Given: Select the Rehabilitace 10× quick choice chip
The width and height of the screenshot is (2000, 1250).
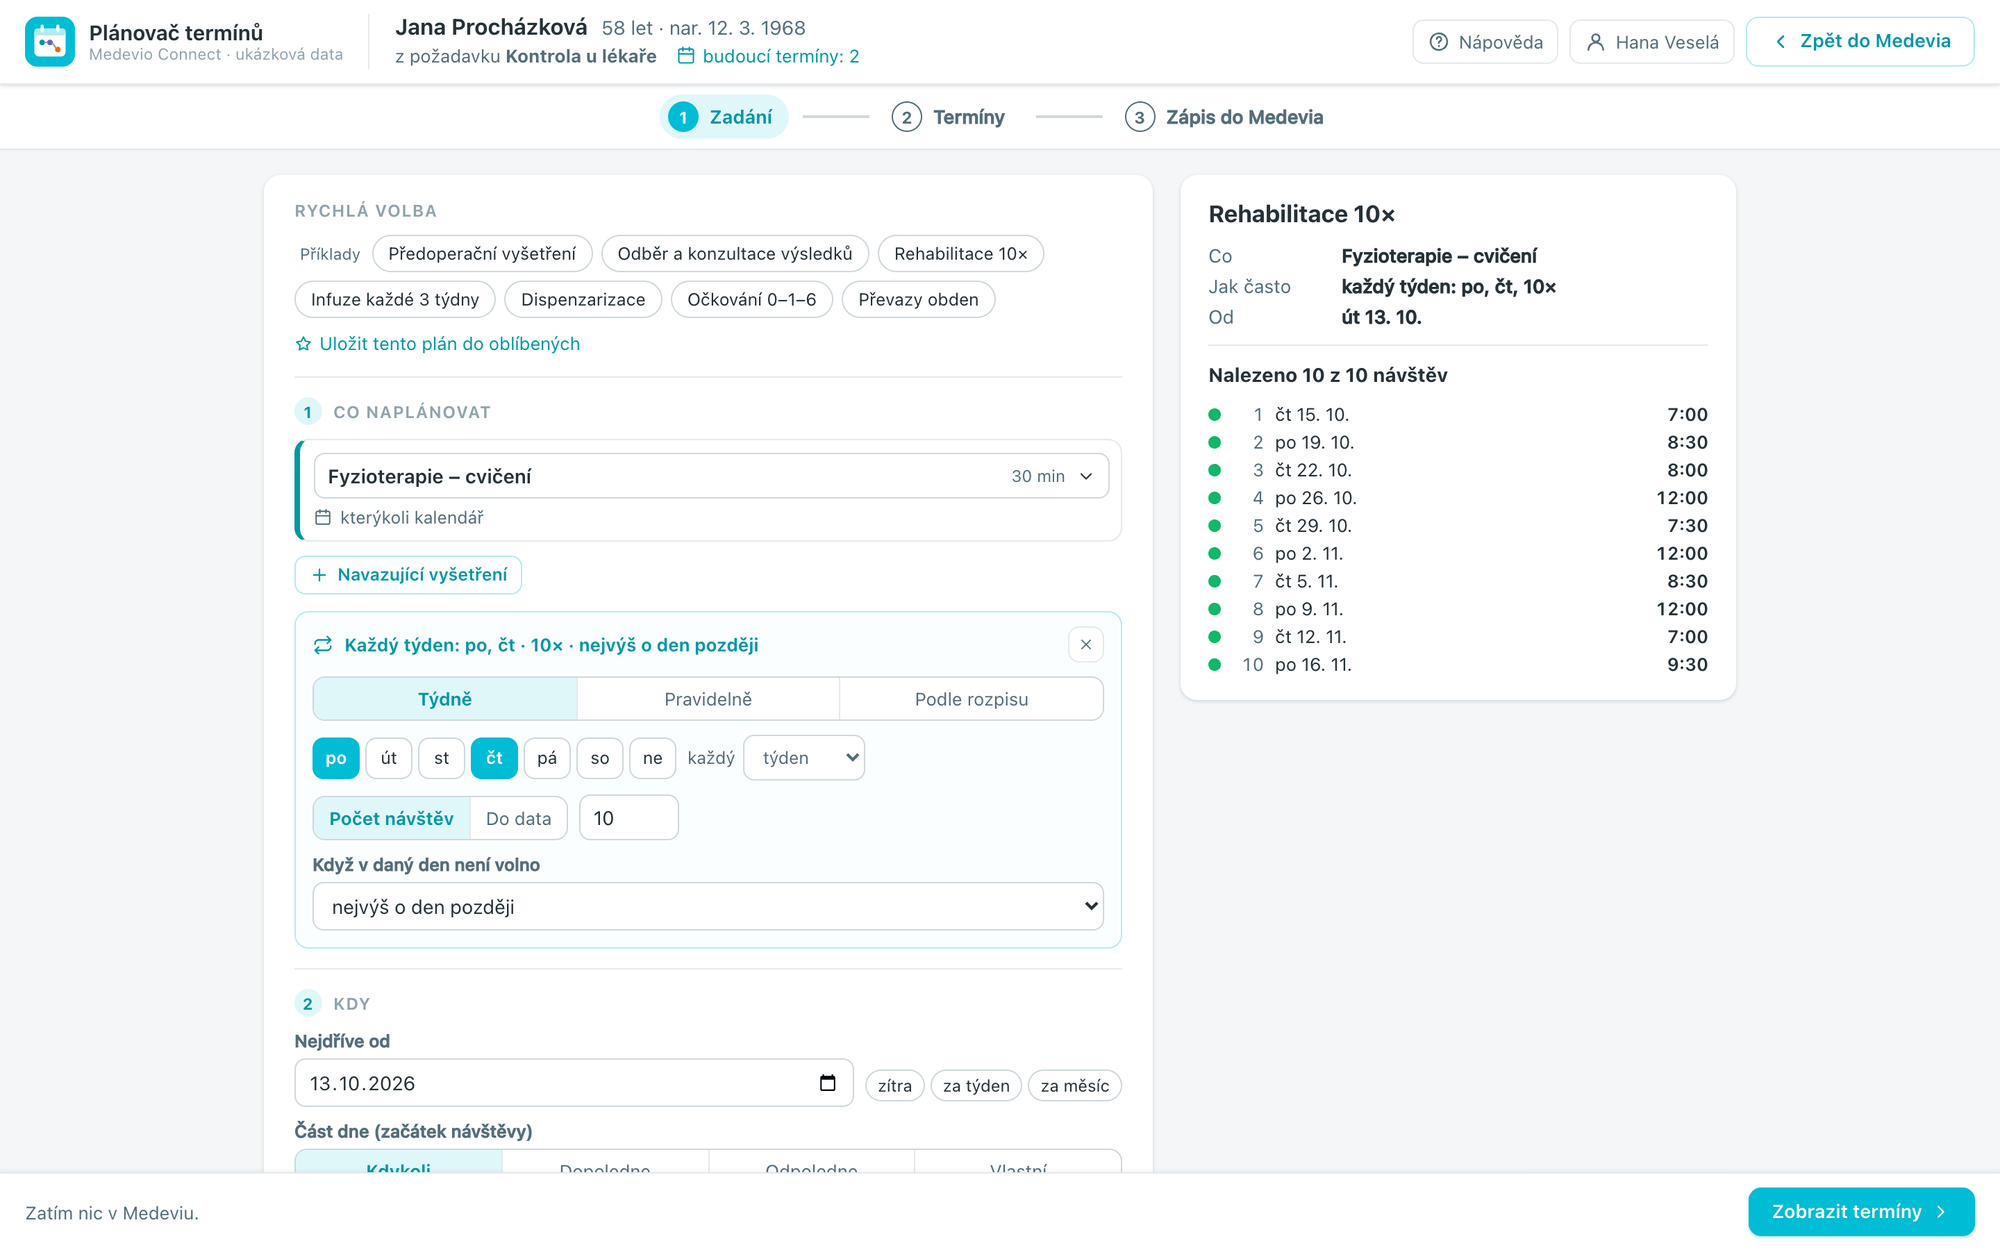Looking at the screenshot, I should pos(961,254).
